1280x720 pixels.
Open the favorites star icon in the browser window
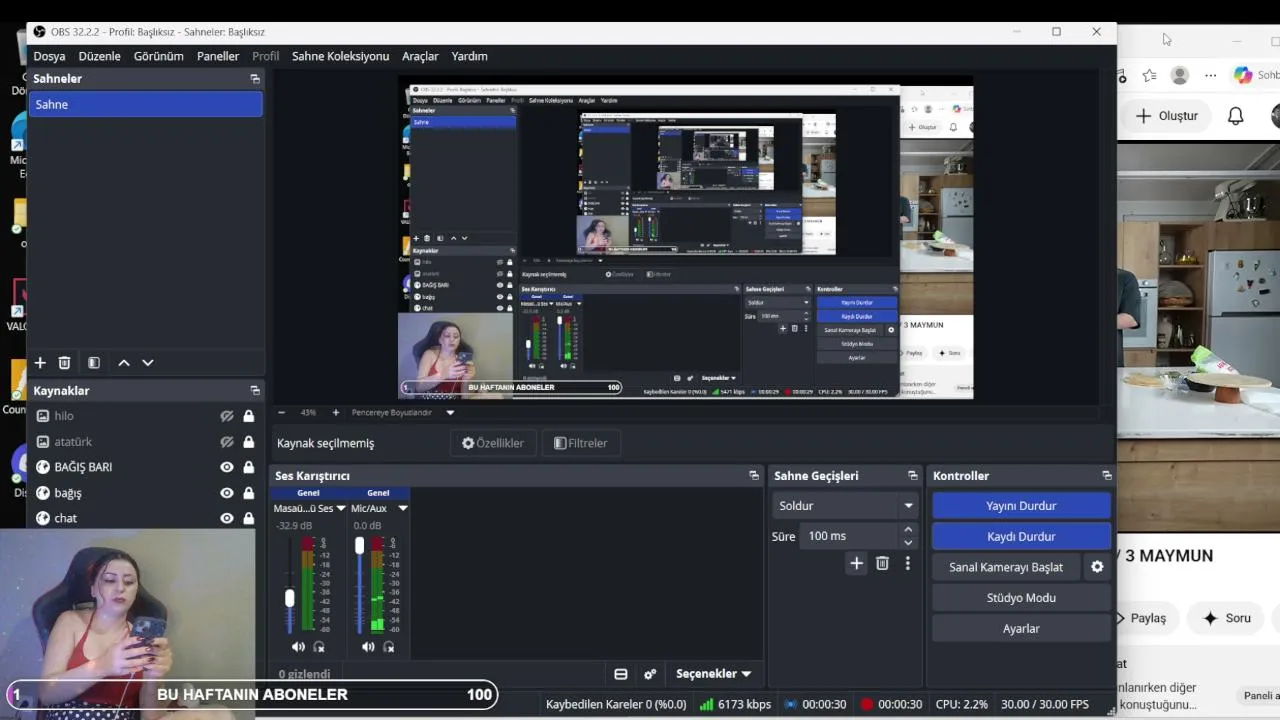pyautogui.click(x=1150, y=76)
